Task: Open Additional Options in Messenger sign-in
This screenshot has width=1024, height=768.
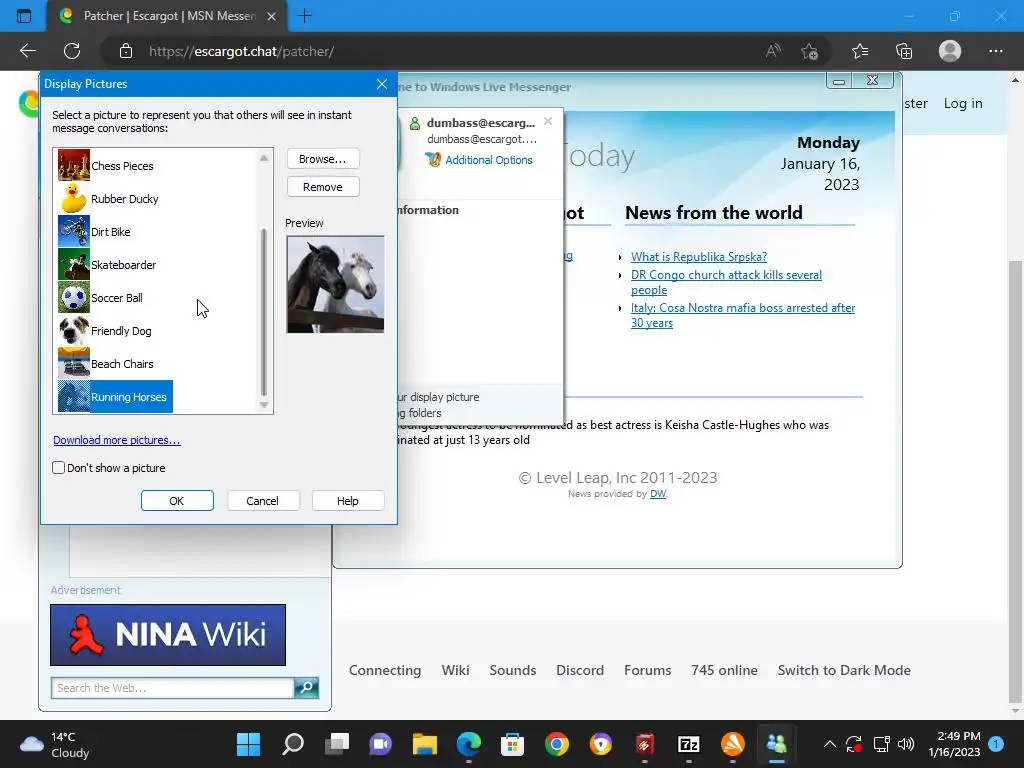Action: [488, 160]
